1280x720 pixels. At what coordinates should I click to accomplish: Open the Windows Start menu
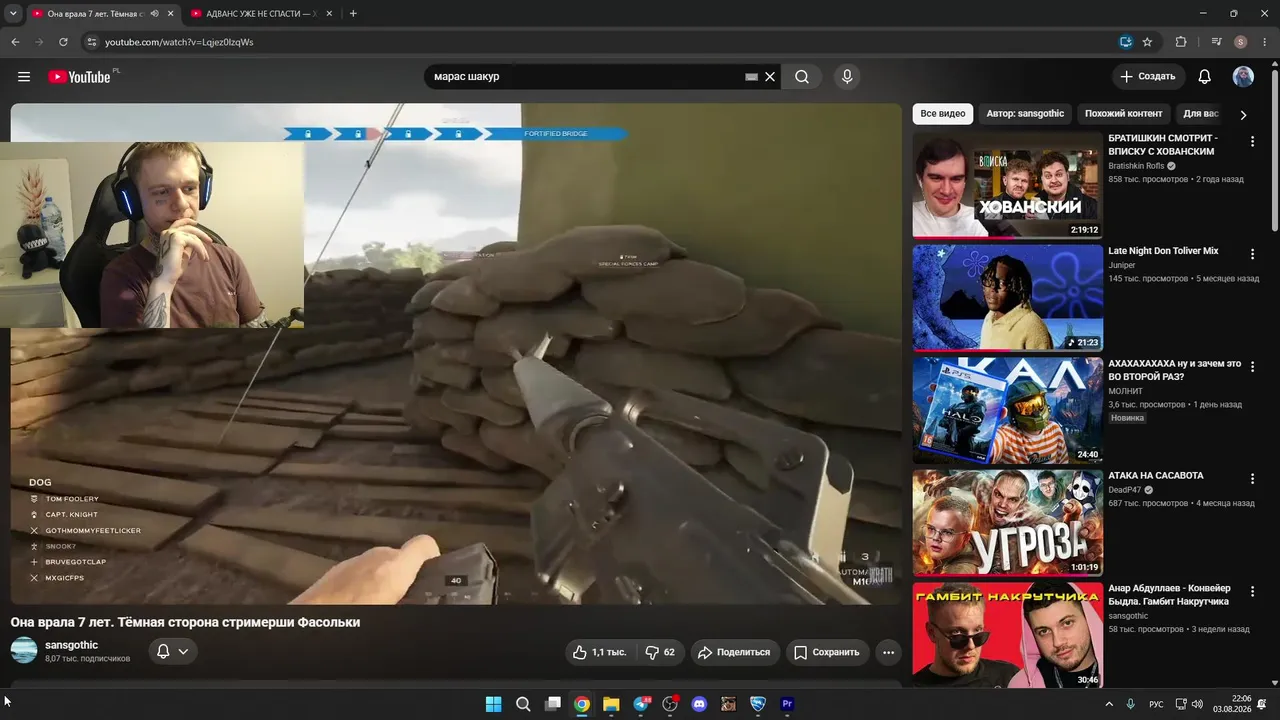pyautogui.click(x=493, y=704)
